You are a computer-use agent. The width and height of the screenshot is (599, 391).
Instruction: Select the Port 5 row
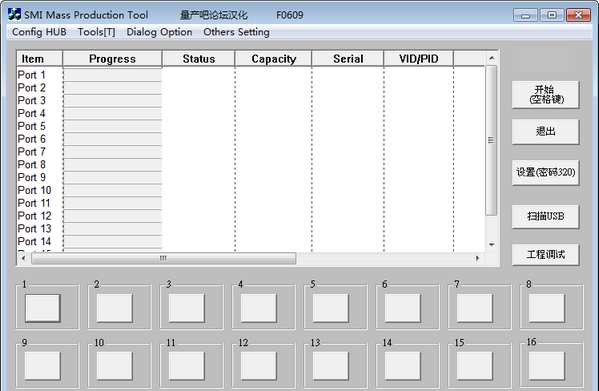point(251,126)
